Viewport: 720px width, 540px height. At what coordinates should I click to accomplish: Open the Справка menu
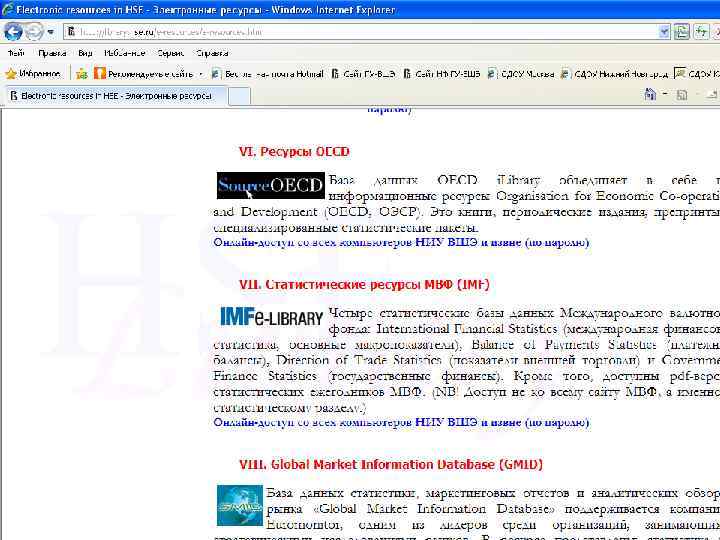point(212,53)
